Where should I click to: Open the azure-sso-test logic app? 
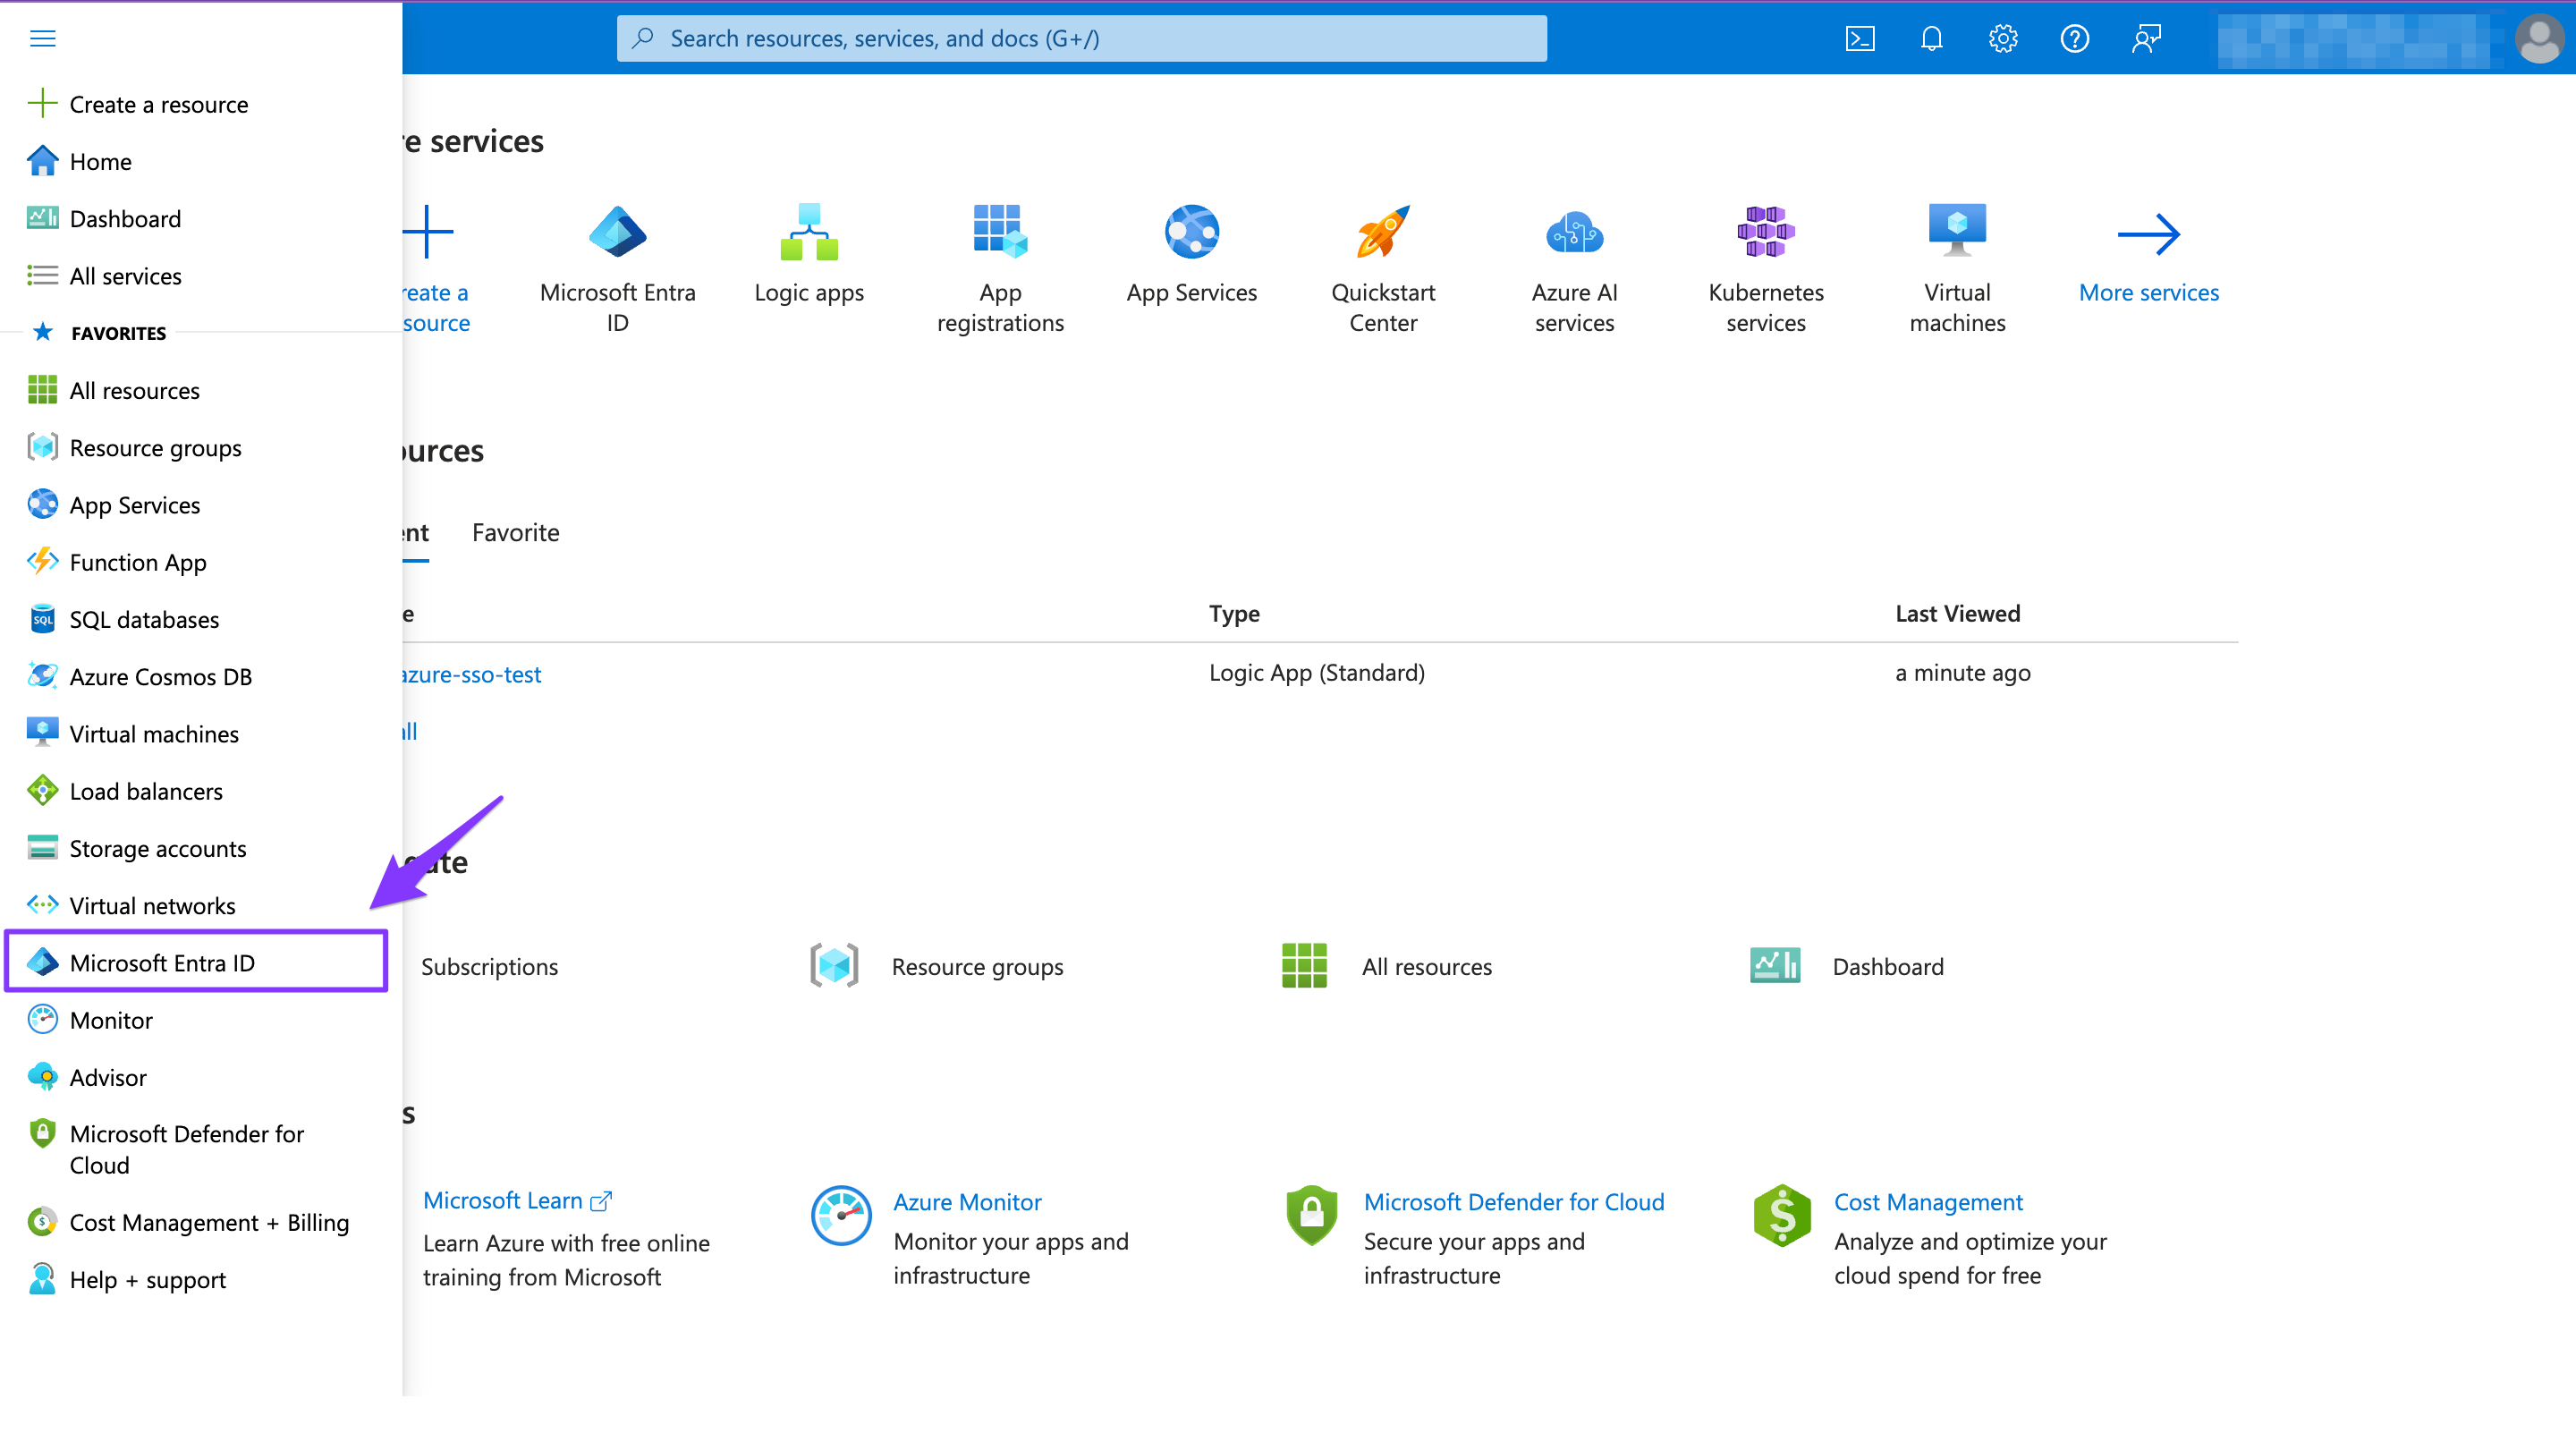(470, 674)
